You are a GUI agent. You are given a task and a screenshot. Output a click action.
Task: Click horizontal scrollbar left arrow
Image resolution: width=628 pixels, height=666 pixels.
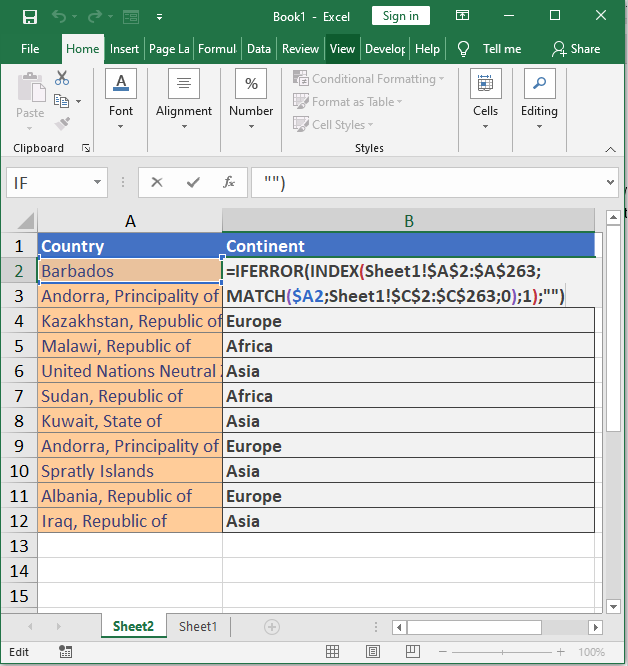[399, 627]
